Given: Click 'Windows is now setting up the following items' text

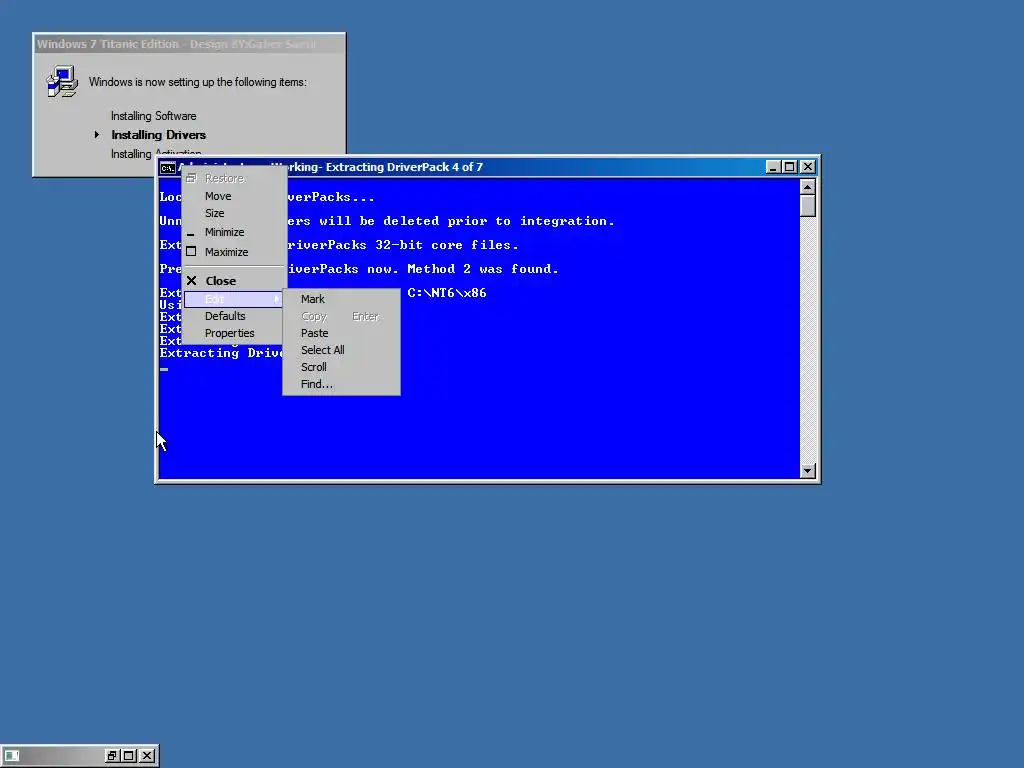Looking at the screenshot, I should tap(197, 82).
